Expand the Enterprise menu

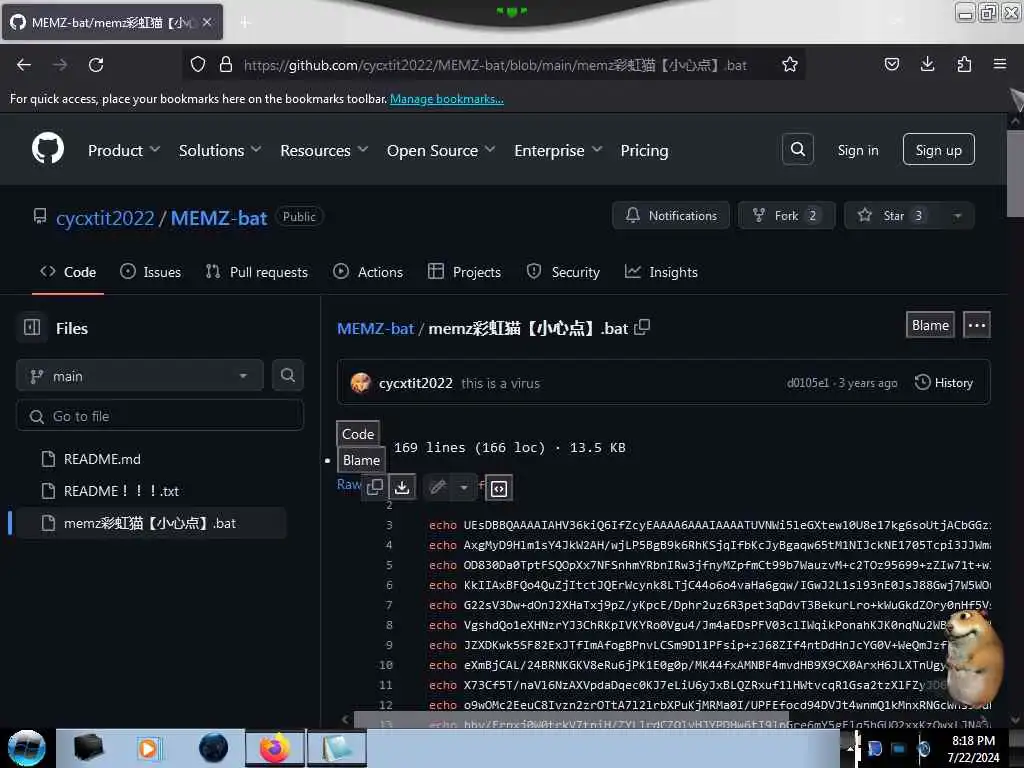point(558,150)
